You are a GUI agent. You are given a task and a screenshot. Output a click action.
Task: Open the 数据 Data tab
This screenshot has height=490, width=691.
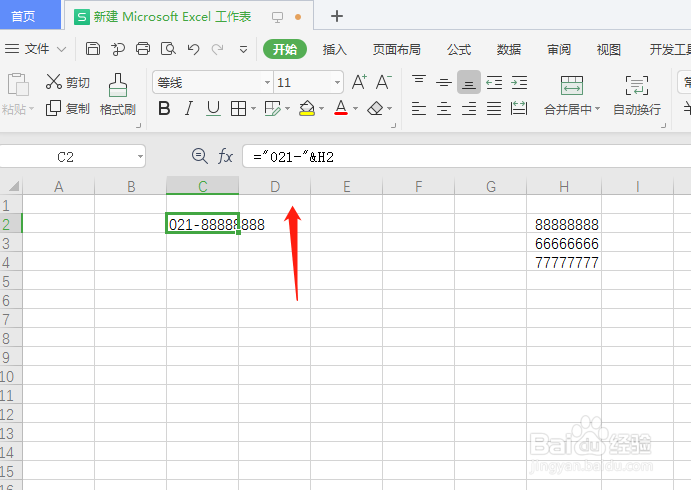point(509,50)
